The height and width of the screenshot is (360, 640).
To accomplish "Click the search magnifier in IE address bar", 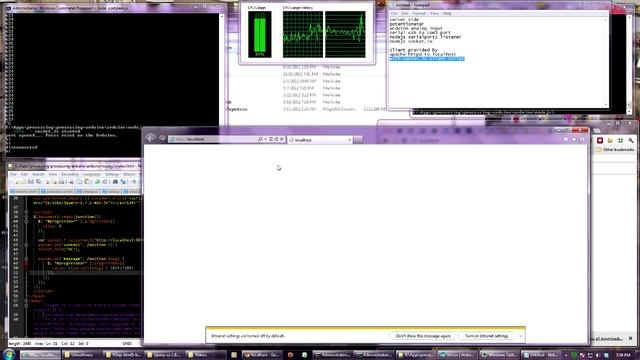I will (260, 139).
